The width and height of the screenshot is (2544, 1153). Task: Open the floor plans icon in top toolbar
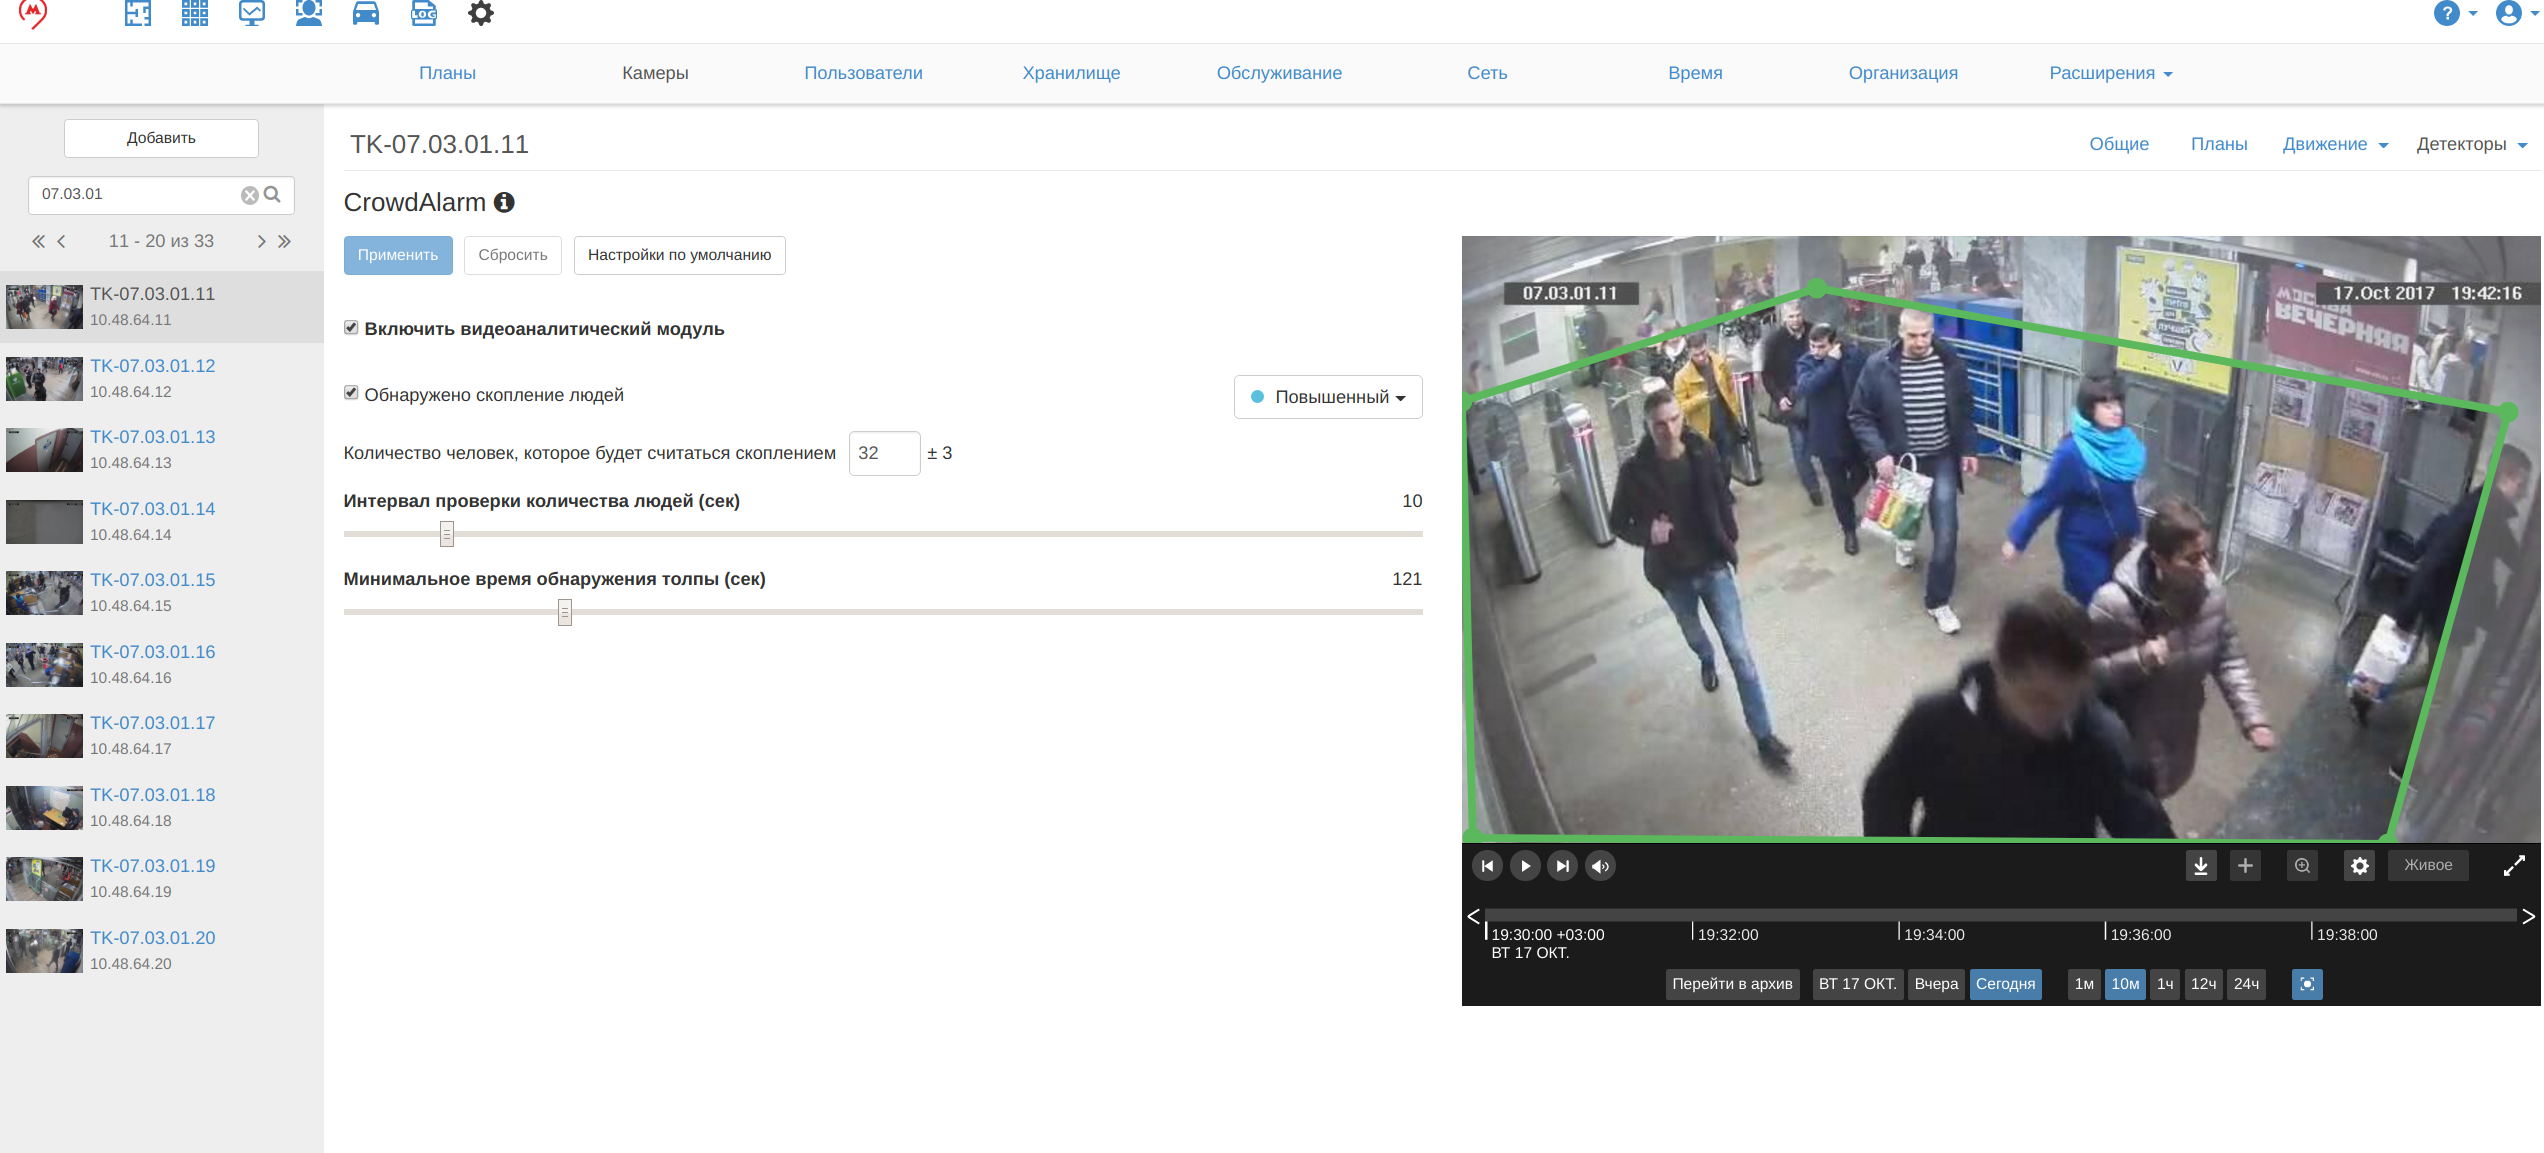click(138, 13)
